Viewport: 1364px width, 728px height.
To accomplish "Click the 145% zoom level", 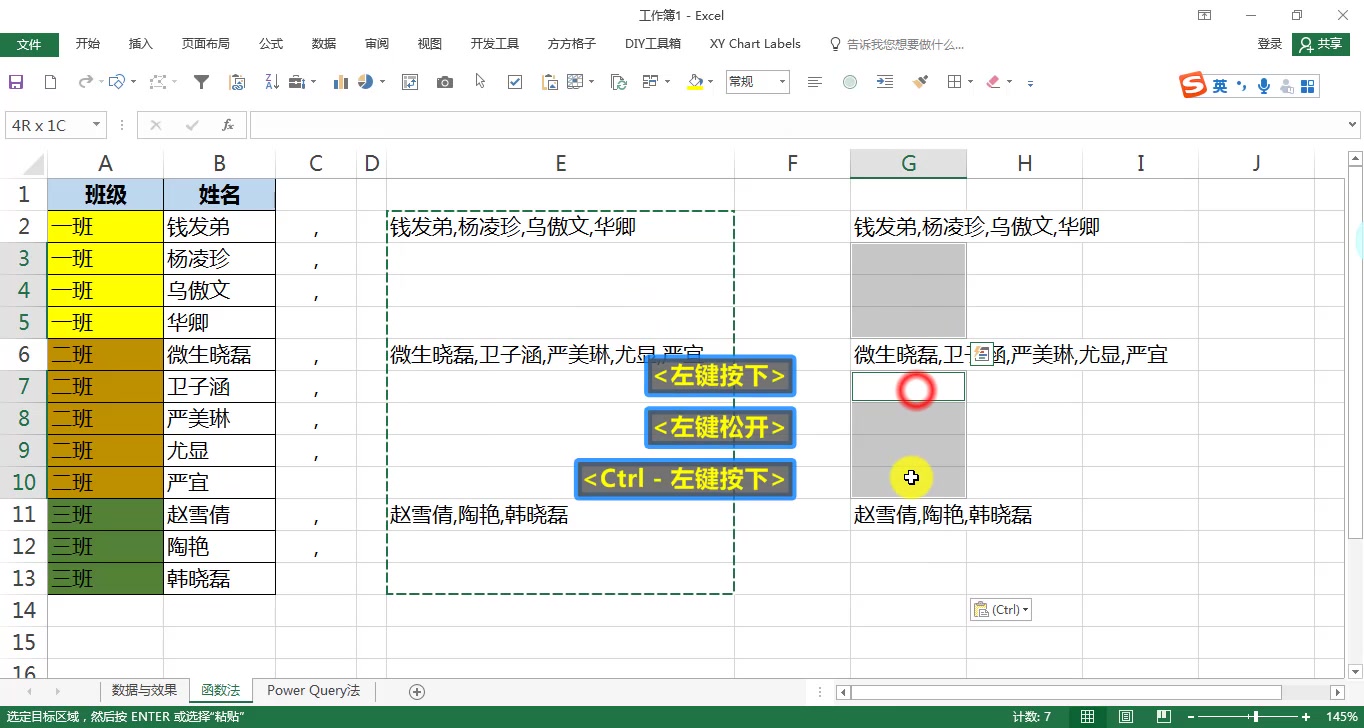I will (1342, 717).
